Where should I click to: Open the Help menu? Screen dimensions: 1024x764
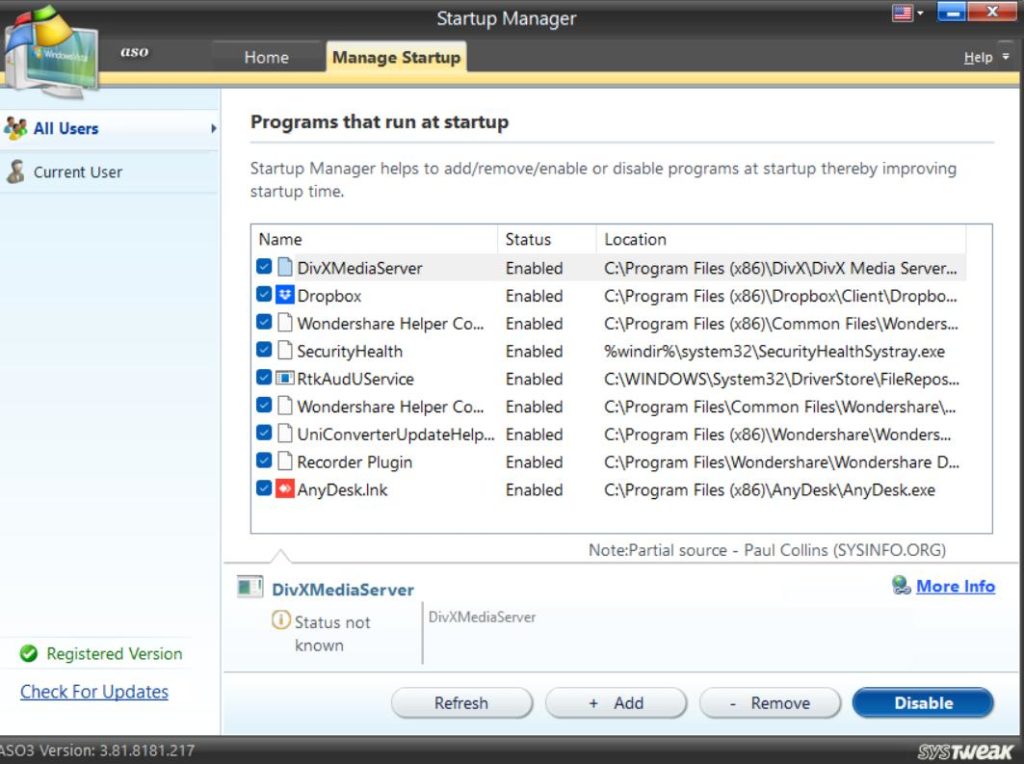[x=978, y=57]
